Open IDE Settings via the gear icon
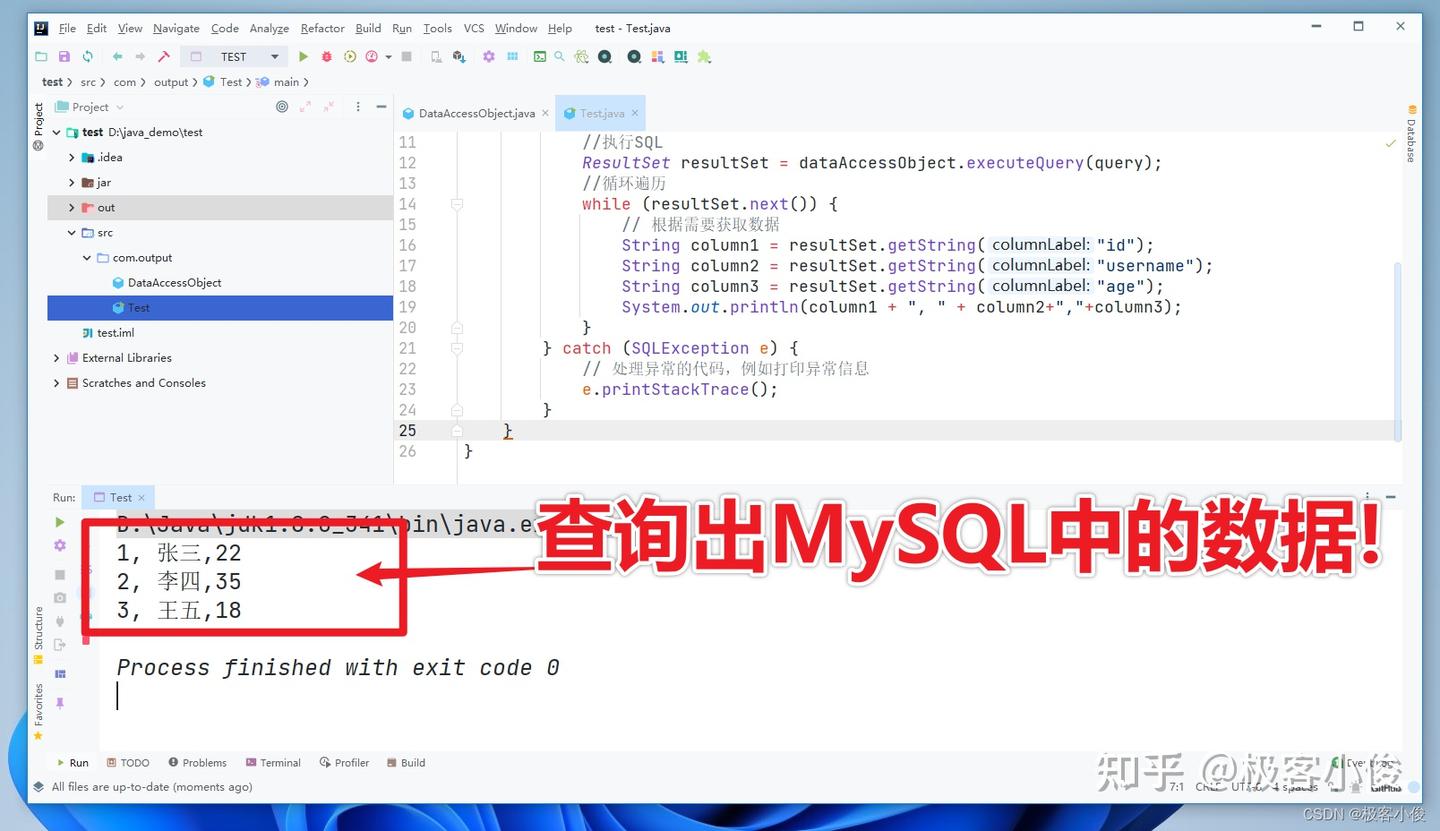1440x831 pixels. (x=488, y=56)
